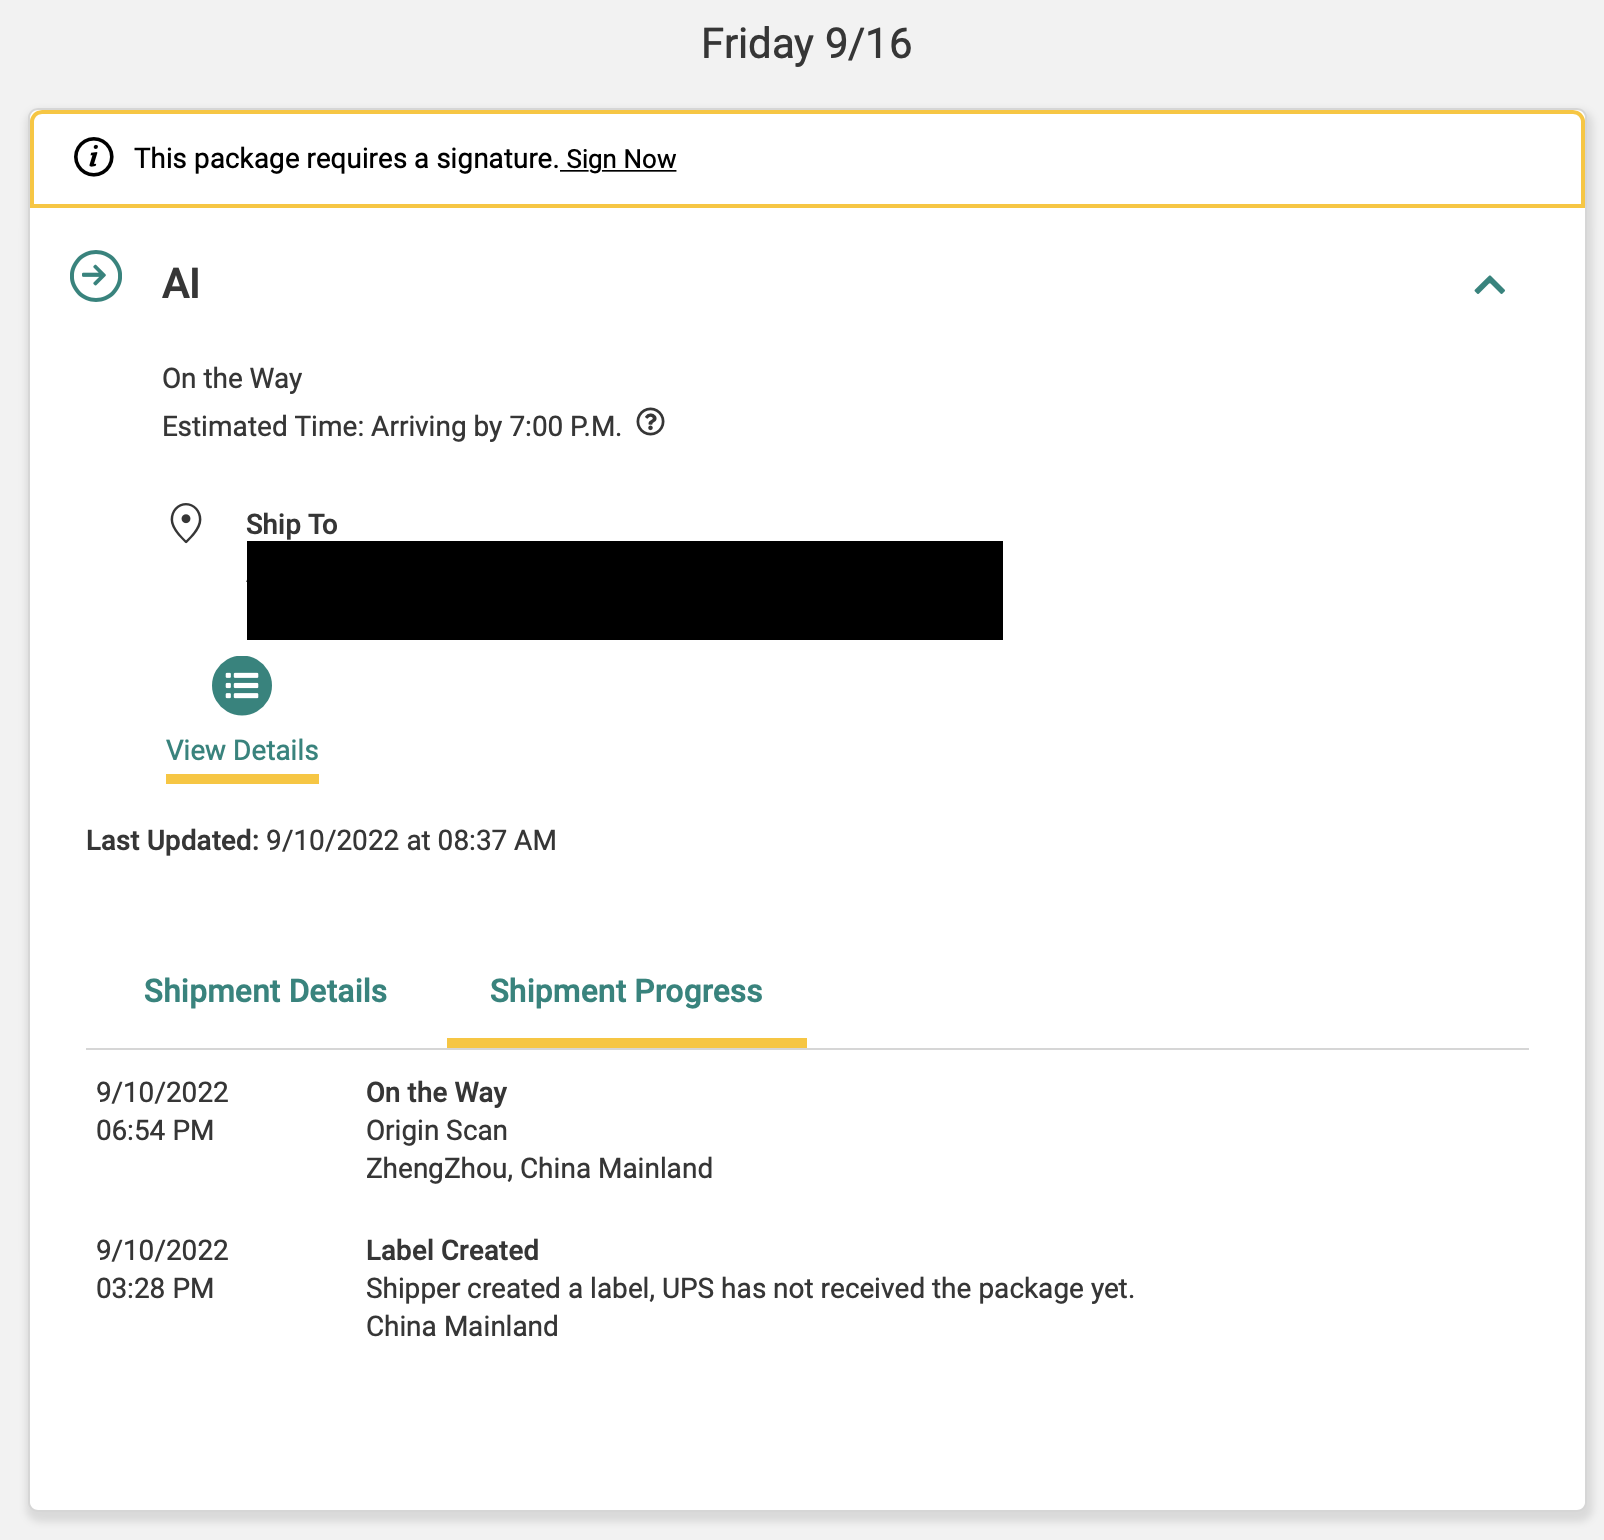This screenshot has width=1604, height=1540.
Task: Click the '06:54 PM' time entry
Action: coord(155,1131)
